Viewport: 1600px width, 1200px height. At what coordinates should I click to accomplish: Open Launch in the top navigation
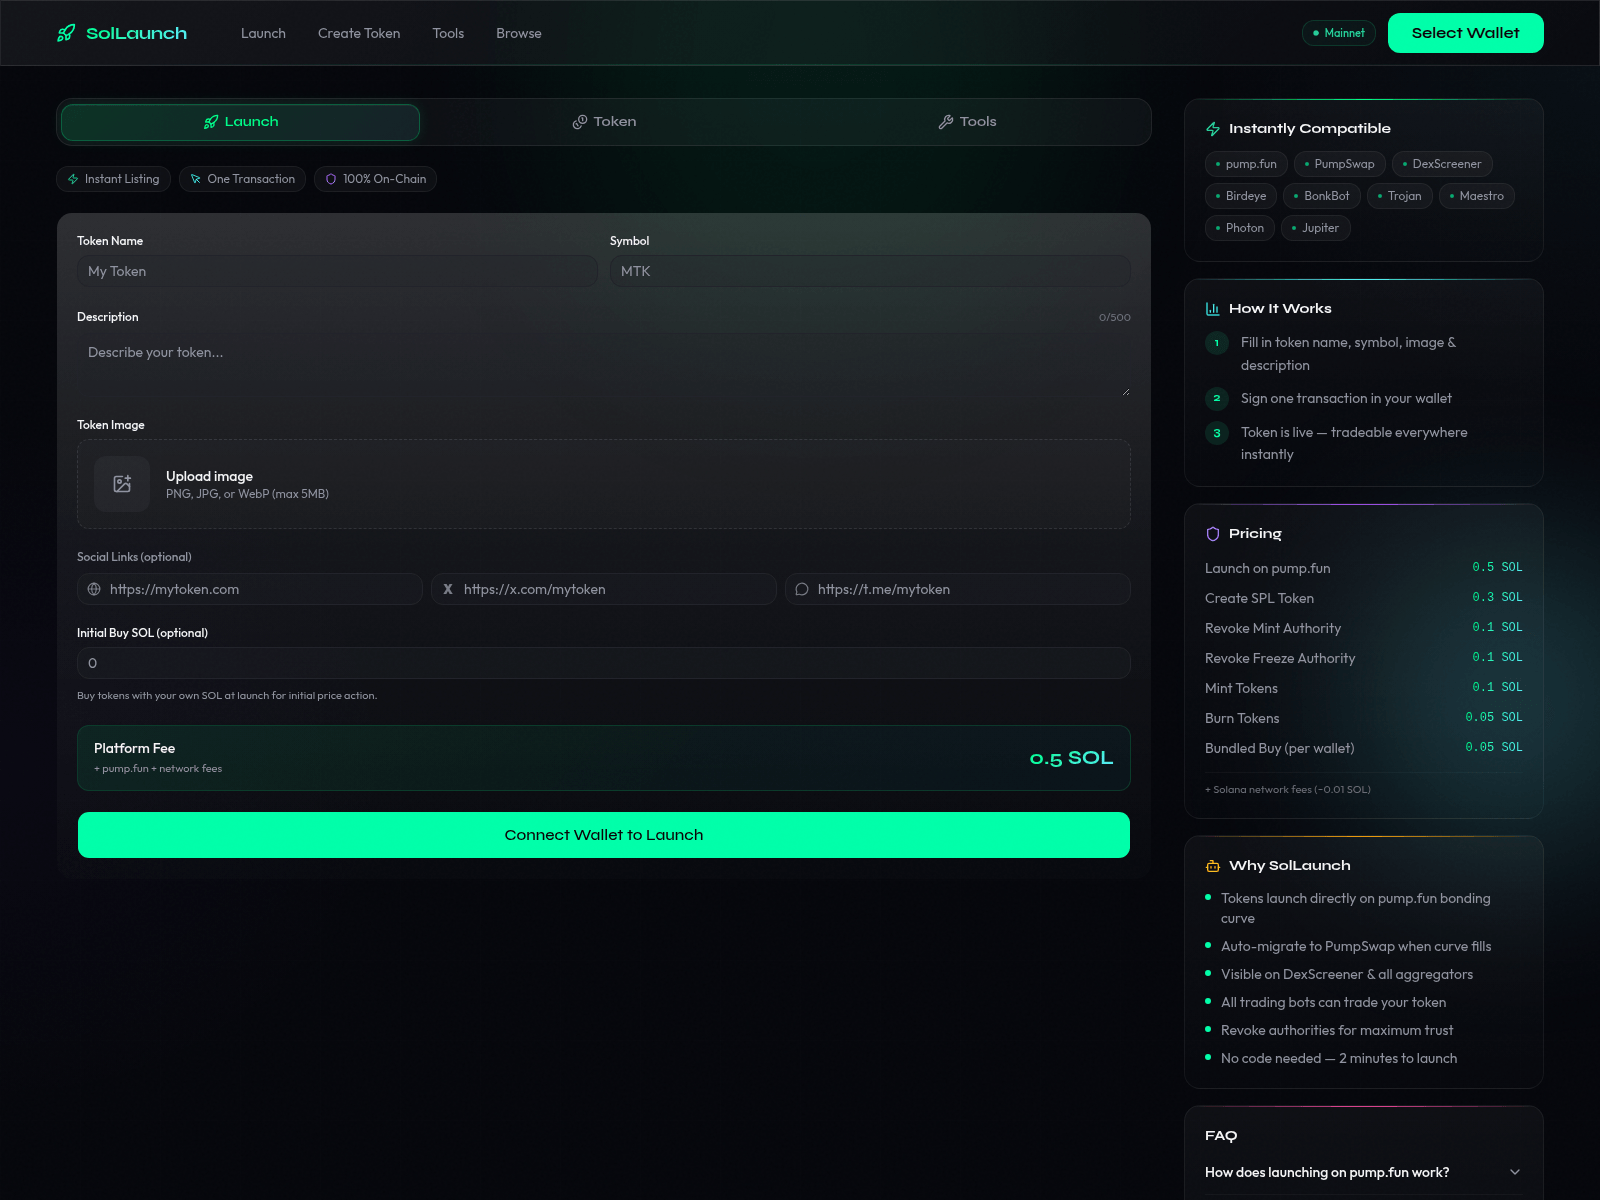click(263, 33)
